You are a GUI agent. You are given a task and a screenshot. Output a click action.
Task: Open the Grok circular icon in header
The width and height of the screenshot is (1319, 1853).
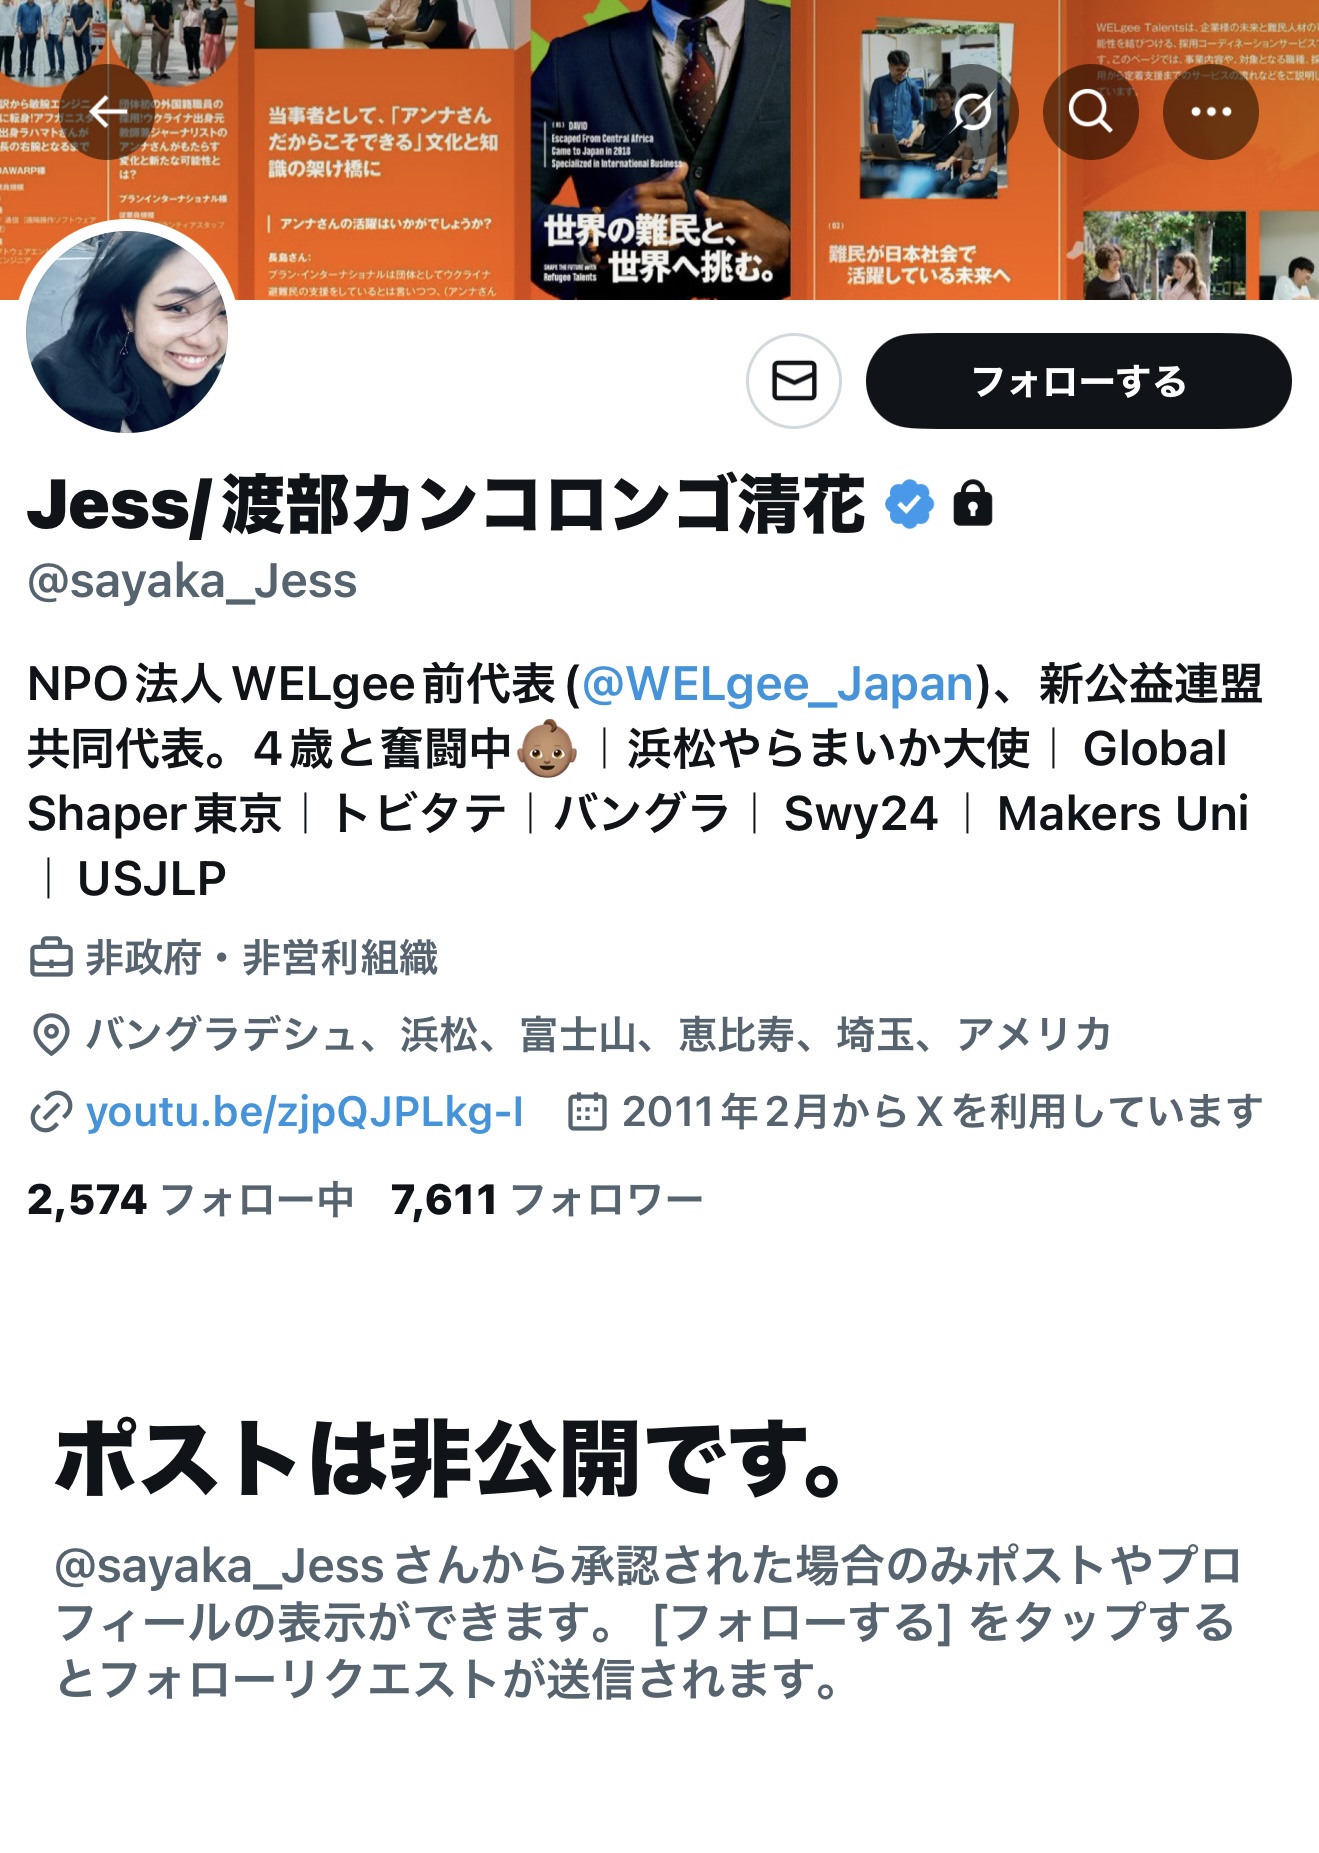[971, 112]
